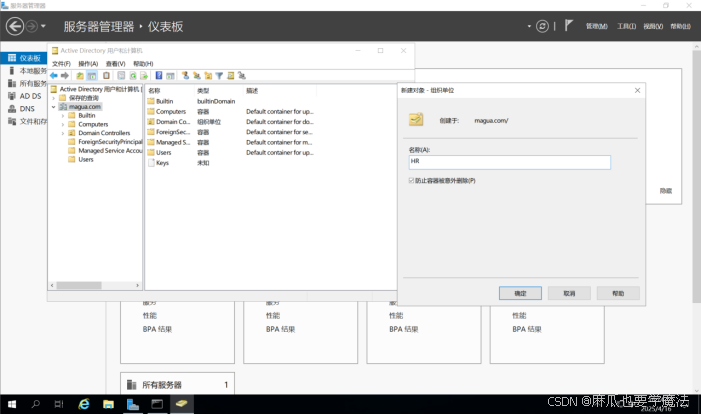Image resolution: width=701 pixels, height=415 pixels.
Task: Open the dropdown arrow left of refresh icon
Action: click(x=529, y=26)
